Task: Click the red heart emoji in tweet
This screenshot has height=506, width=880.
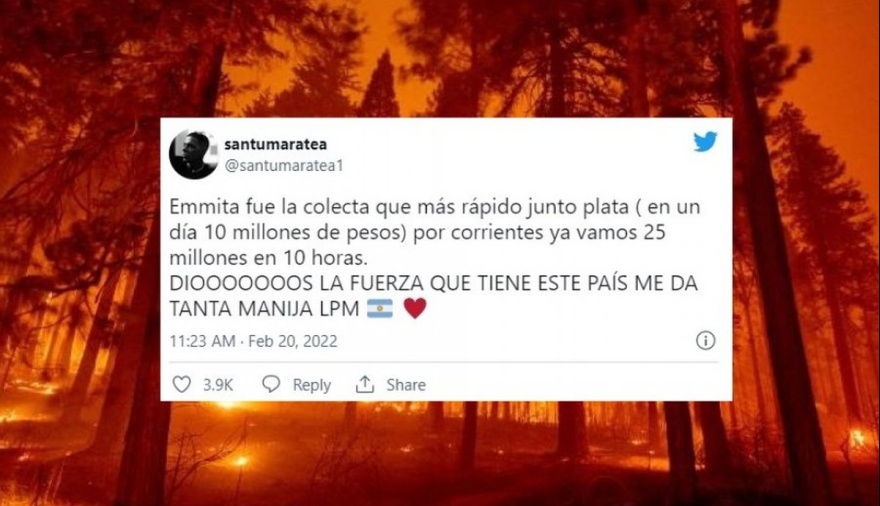Action: click(415, 309)
